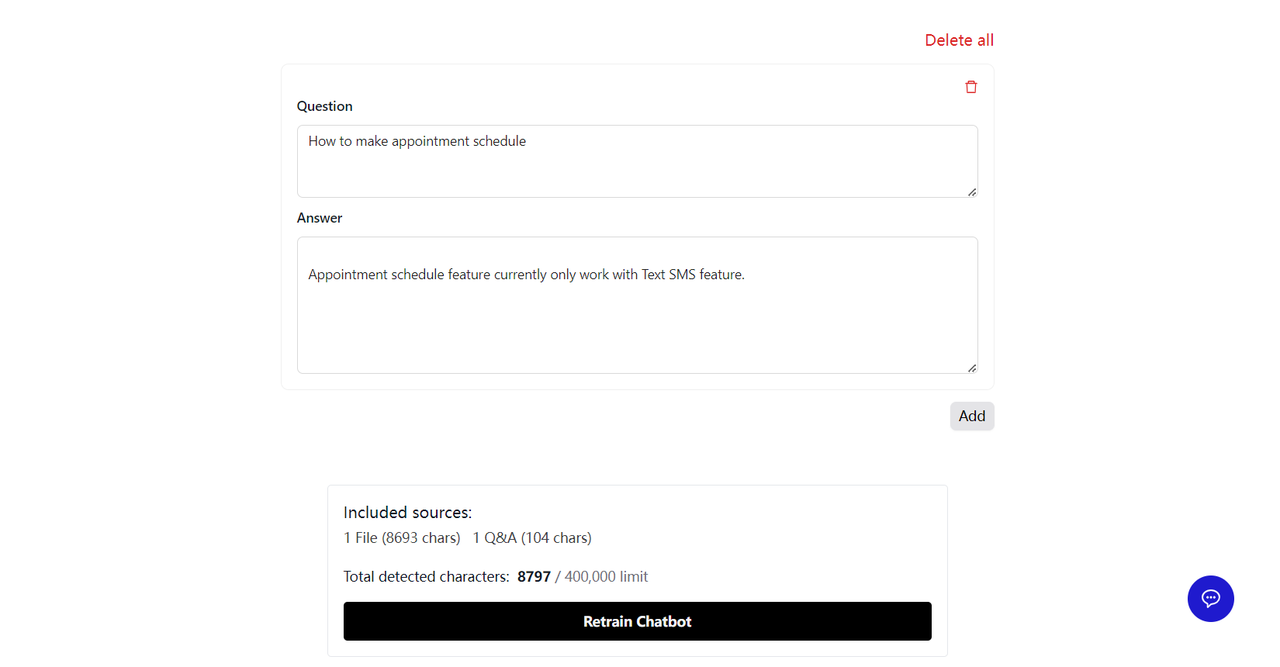Click the bold 8797 character count

[x=534, y=577]
